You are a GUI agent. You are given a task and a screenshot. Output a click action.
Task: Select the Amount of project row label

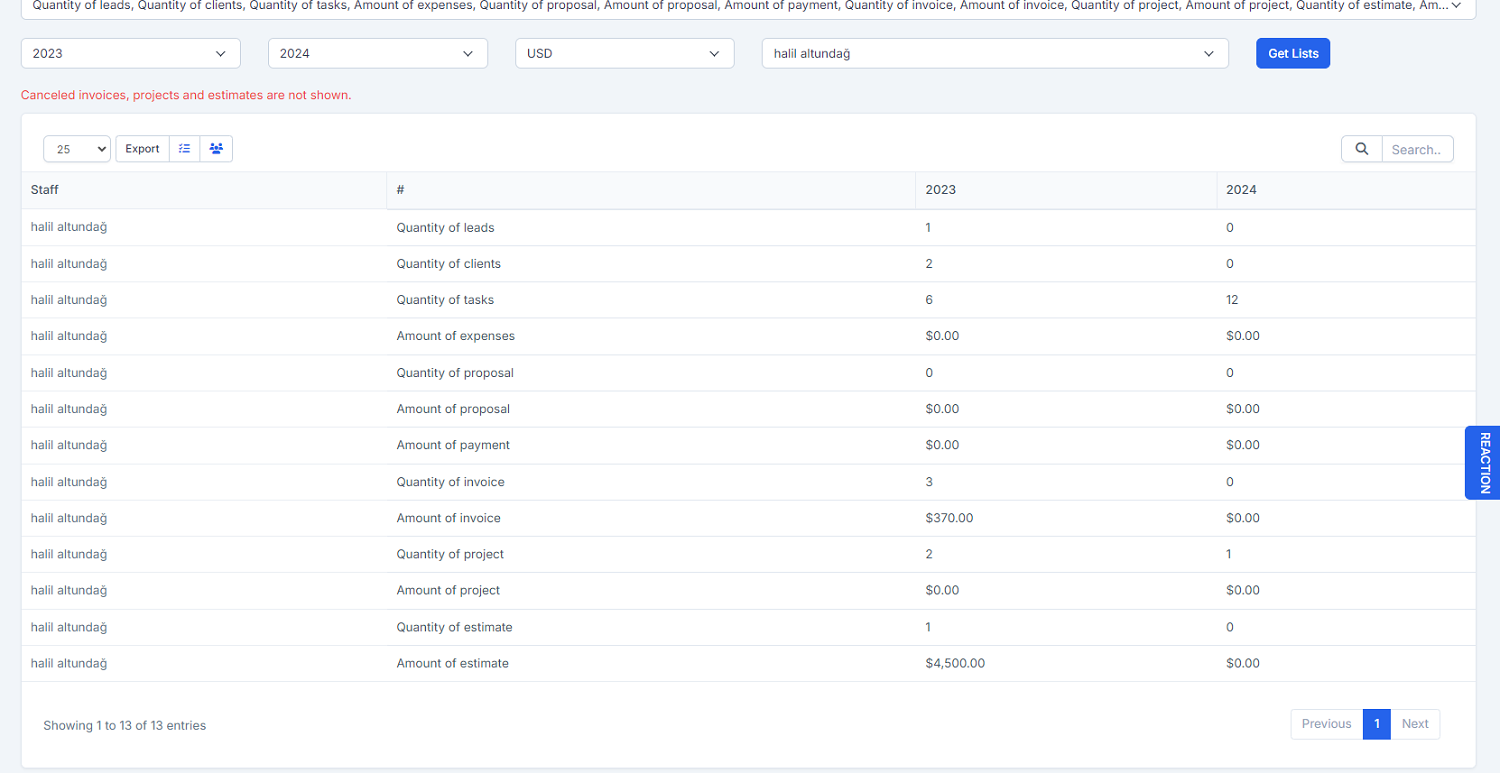coord(448,590)
